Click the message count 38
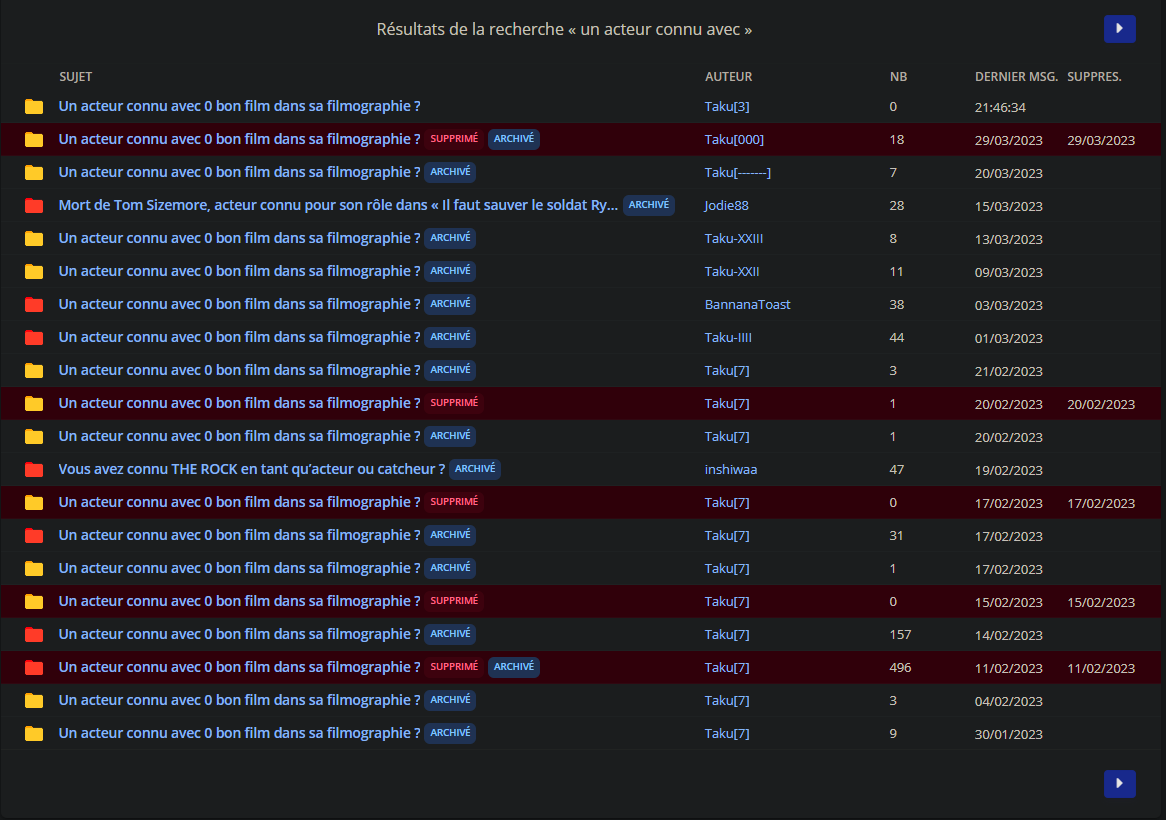 coord(897,304)
